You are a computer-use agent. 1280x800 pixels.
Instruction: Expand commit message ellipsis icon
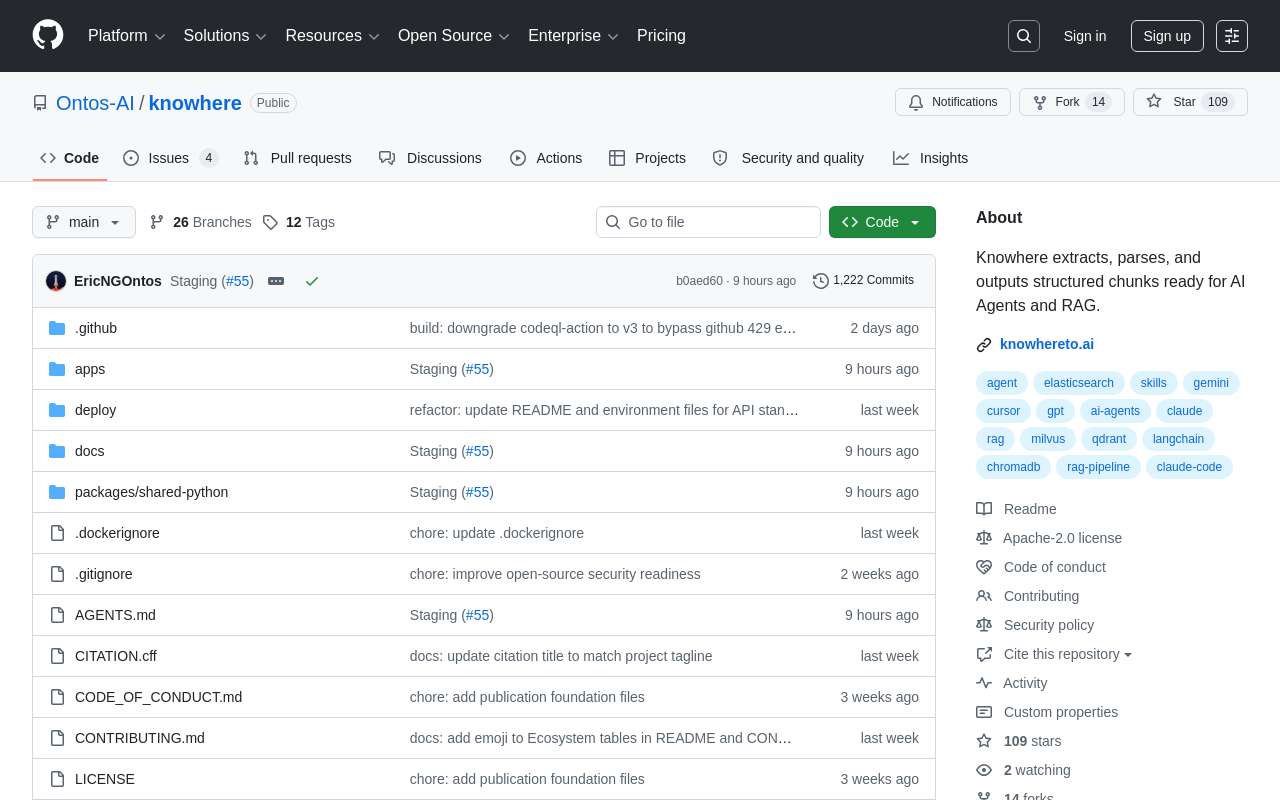tap(276, 281)
